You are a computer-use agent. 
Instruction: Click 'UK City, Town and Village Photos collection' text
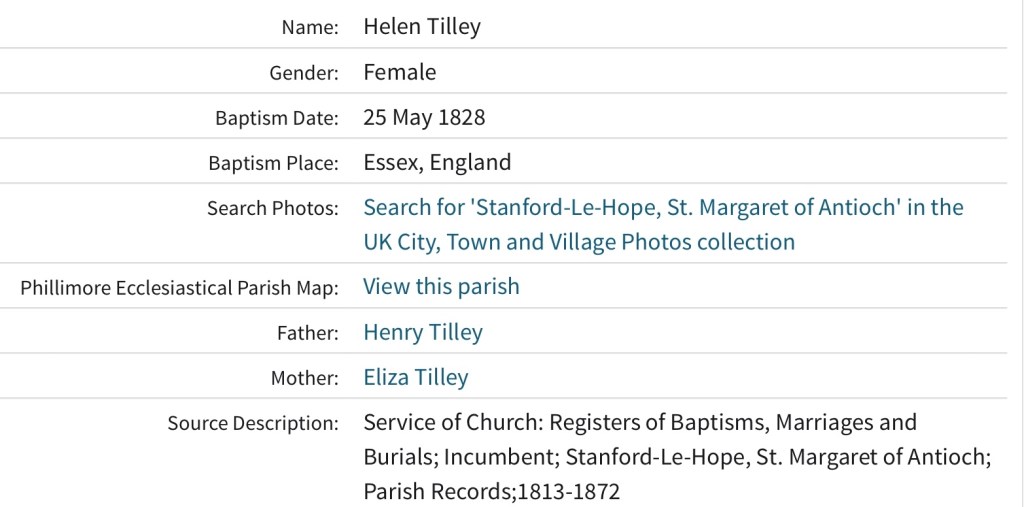579,242
